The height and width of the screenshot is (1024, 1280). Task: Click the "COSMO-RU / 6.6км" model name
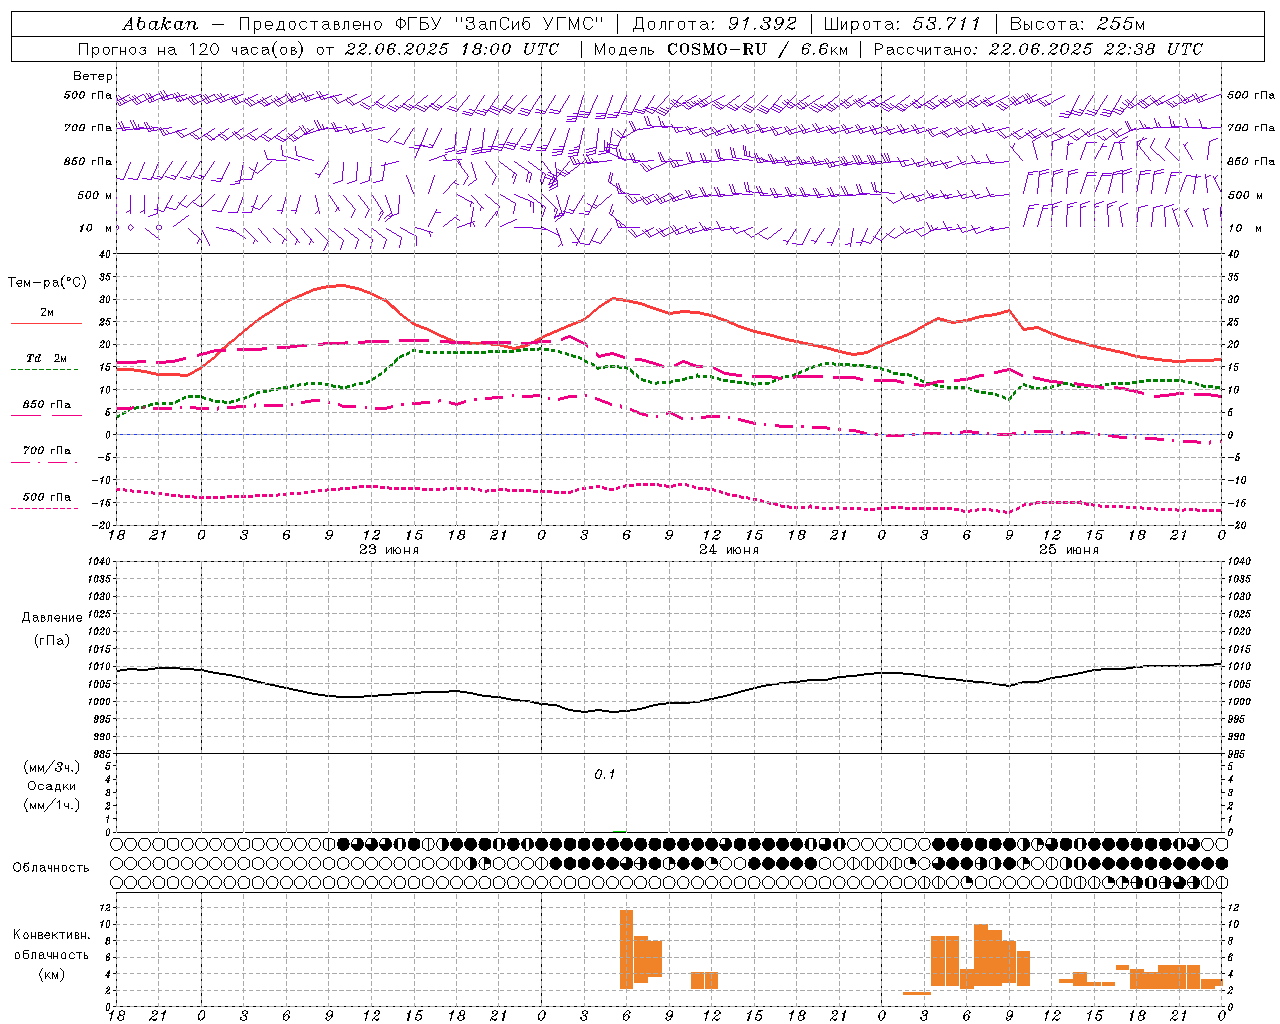click(757, 49)
